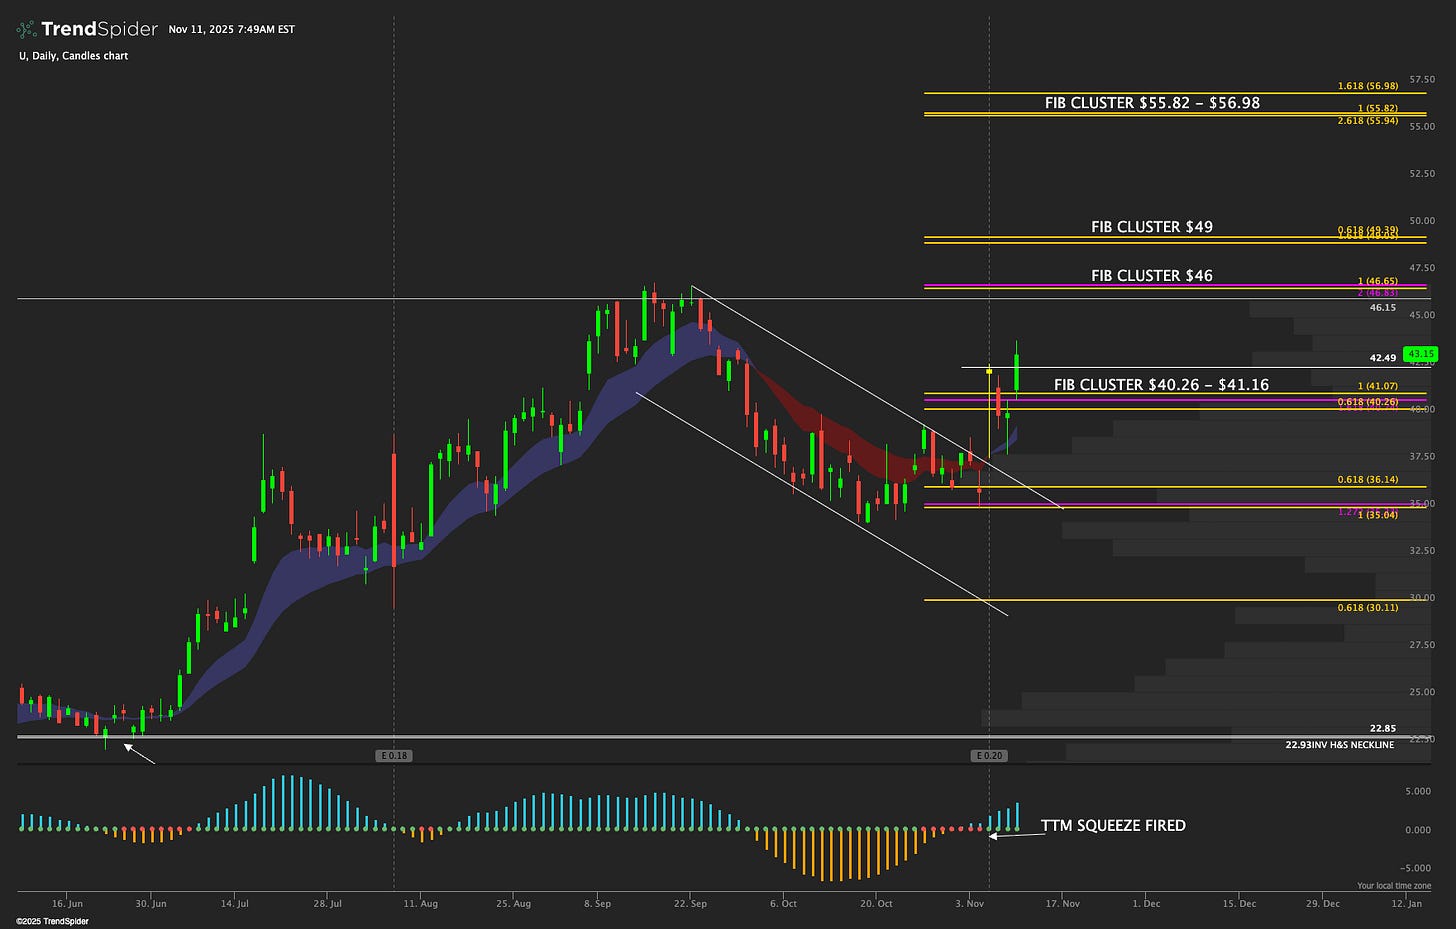Select the 'FIB CLUSTER $40.26 – $41.16' annotation
Screen dimensions: 1456x929
click(1161, 385)
